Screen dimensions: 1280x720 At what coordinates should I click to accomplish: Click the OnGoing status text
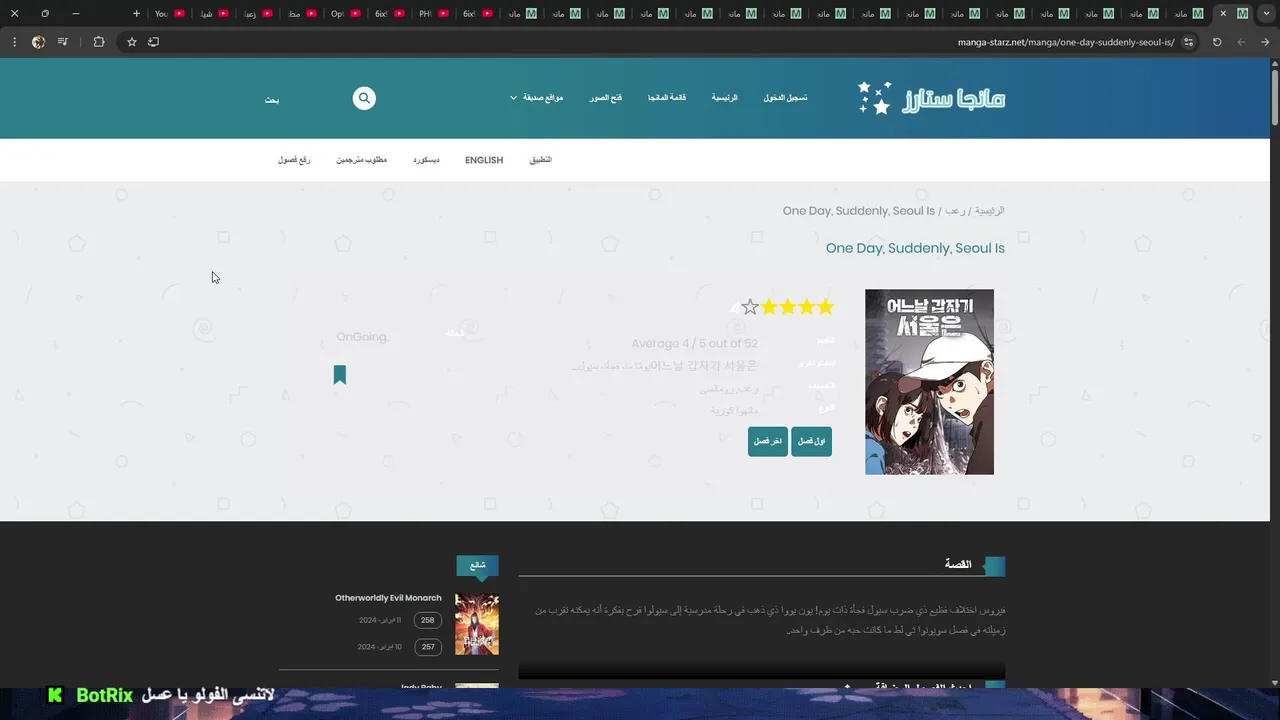(x=362, y=337)
